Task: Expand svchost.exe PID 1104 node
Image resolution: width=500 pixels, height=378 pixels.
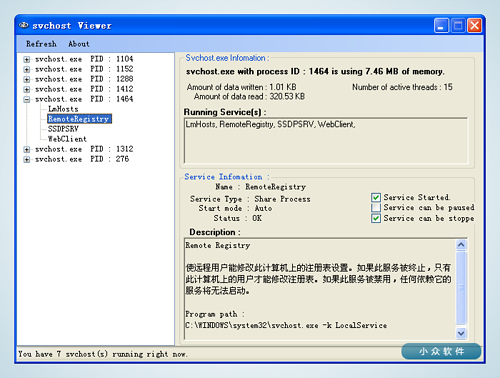Action: coord(27,59)
